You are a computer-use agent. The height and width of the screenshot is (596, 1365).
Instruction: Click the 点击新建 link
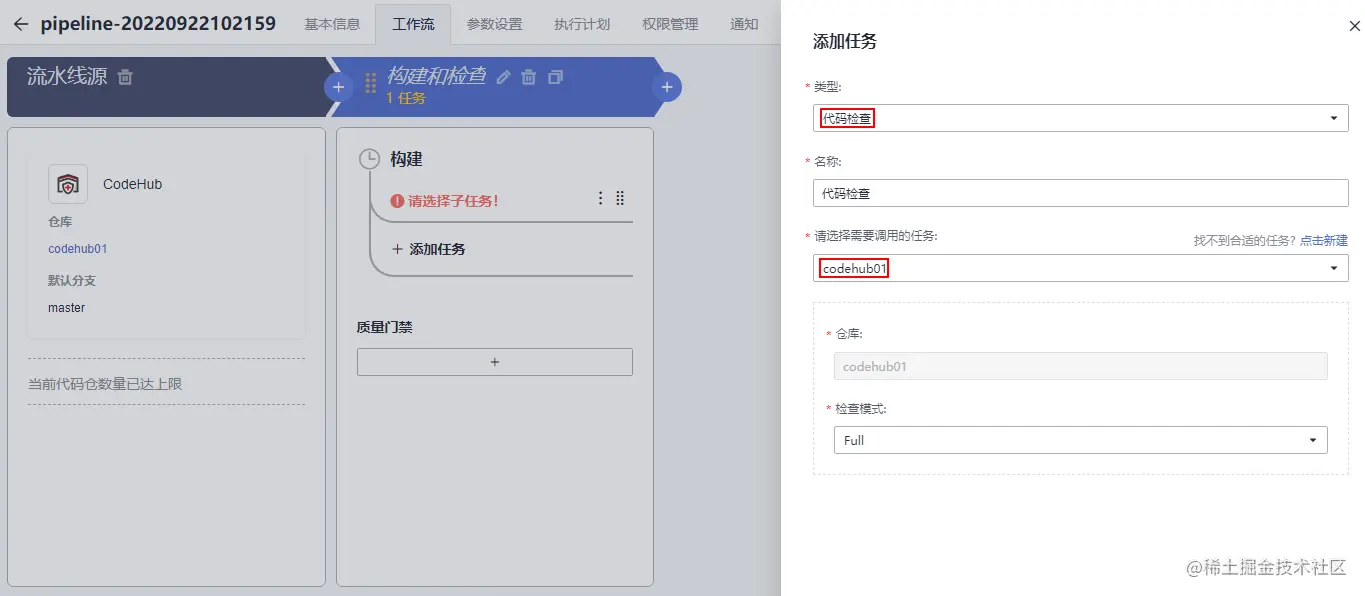coord(1324,241)
